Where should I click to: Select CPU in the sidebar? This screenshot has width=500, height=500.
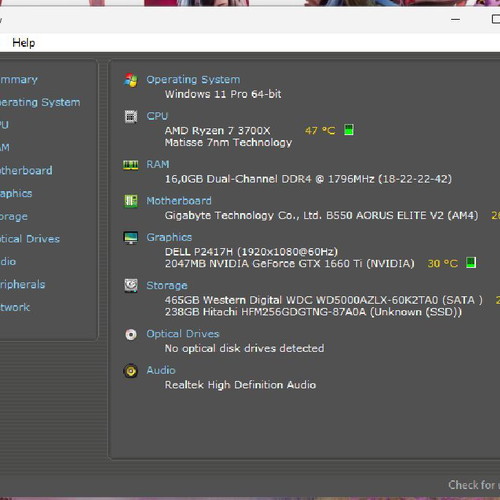coord(4,125)
